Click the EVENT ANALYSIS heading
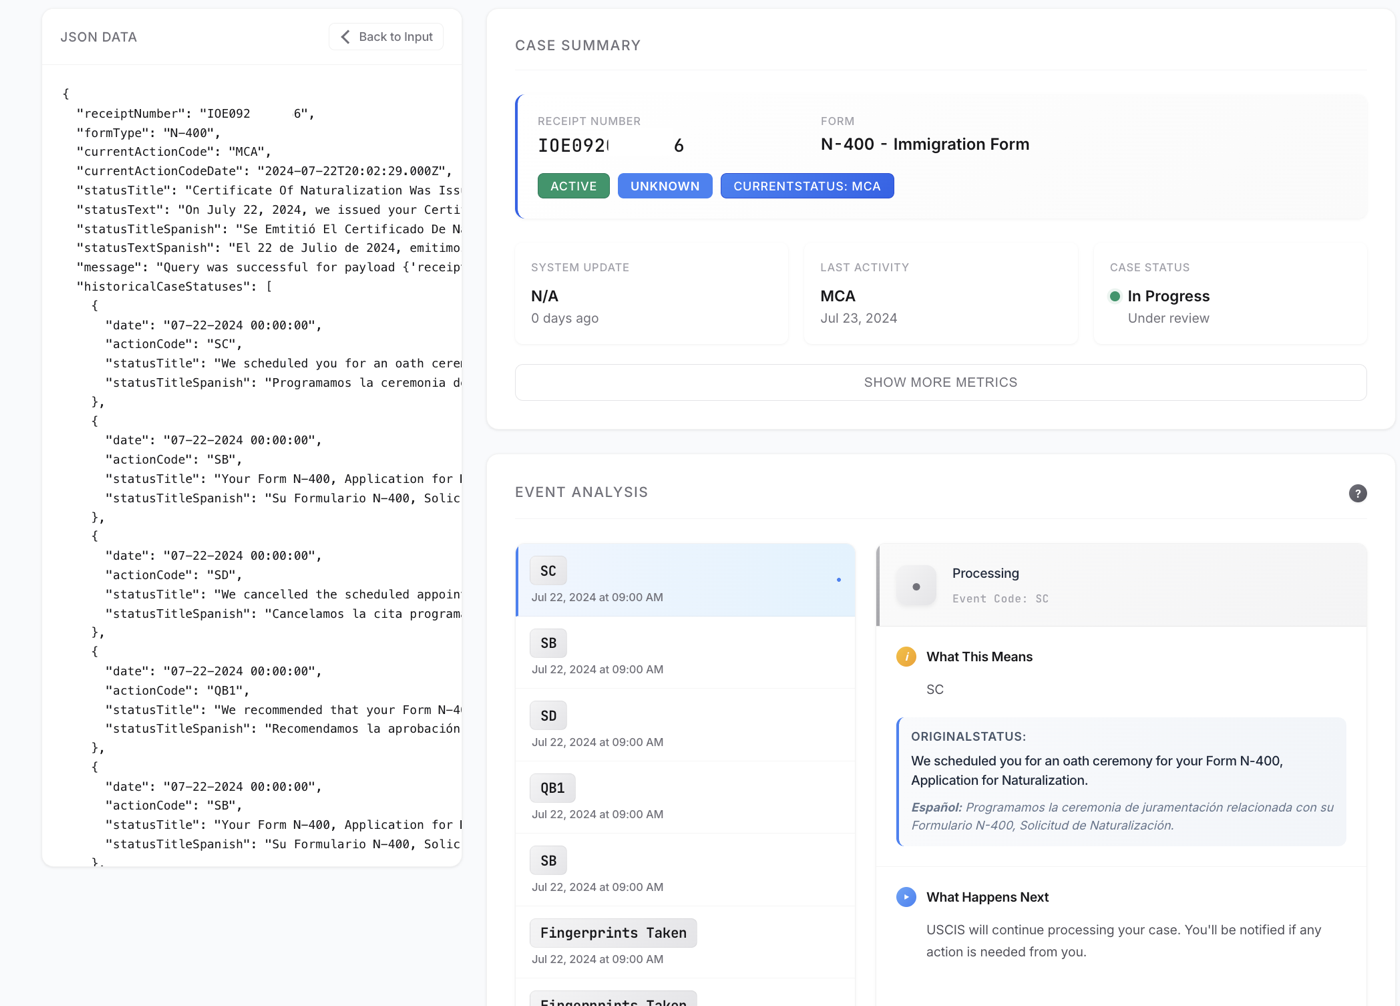Viewport: 1400px width, 1006px height. pyautogui.click(x=581, y=492)
